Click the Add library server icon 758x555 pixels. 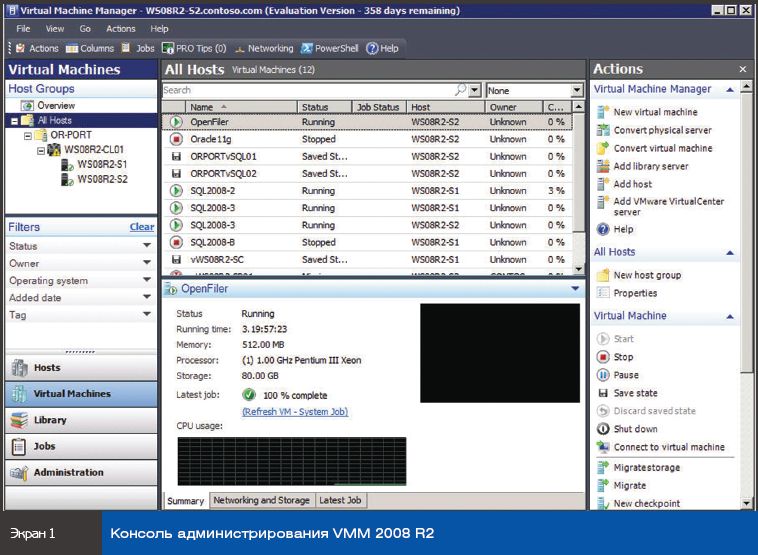point(603,166)
